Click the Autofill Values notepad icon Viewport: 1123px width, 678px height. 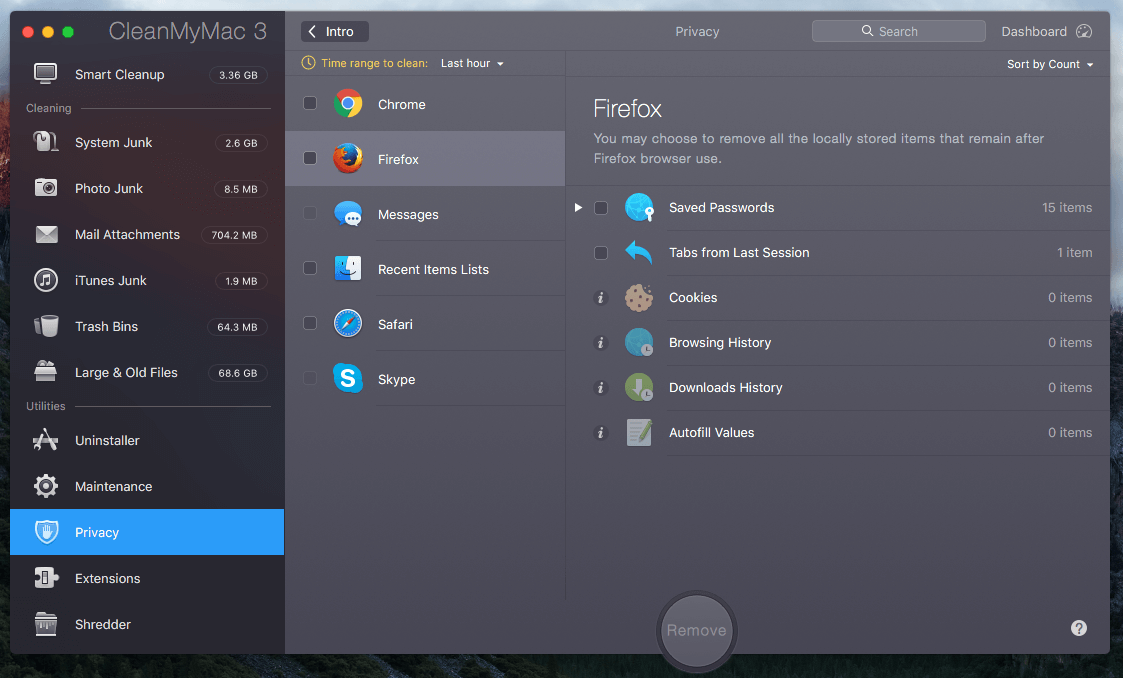click(639, 432)
